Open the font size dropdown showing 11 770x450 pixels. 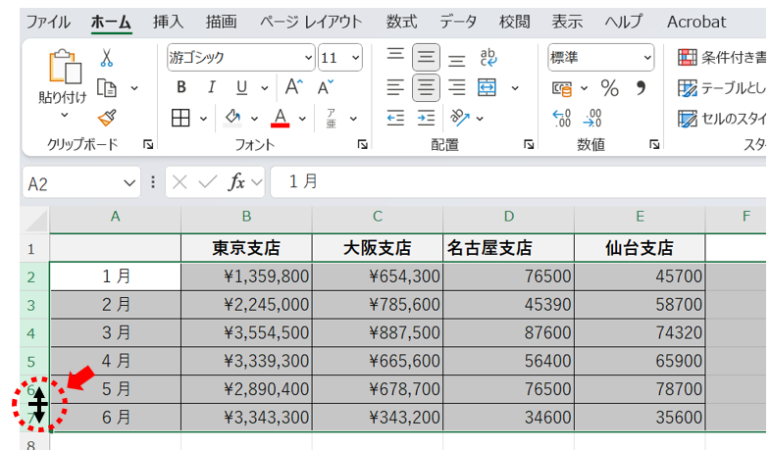pyautogui.click(x=356, y=57)
